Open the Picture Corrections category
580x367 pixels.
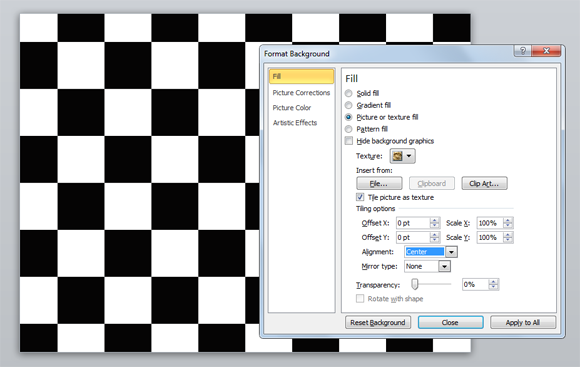pos(301,93)
